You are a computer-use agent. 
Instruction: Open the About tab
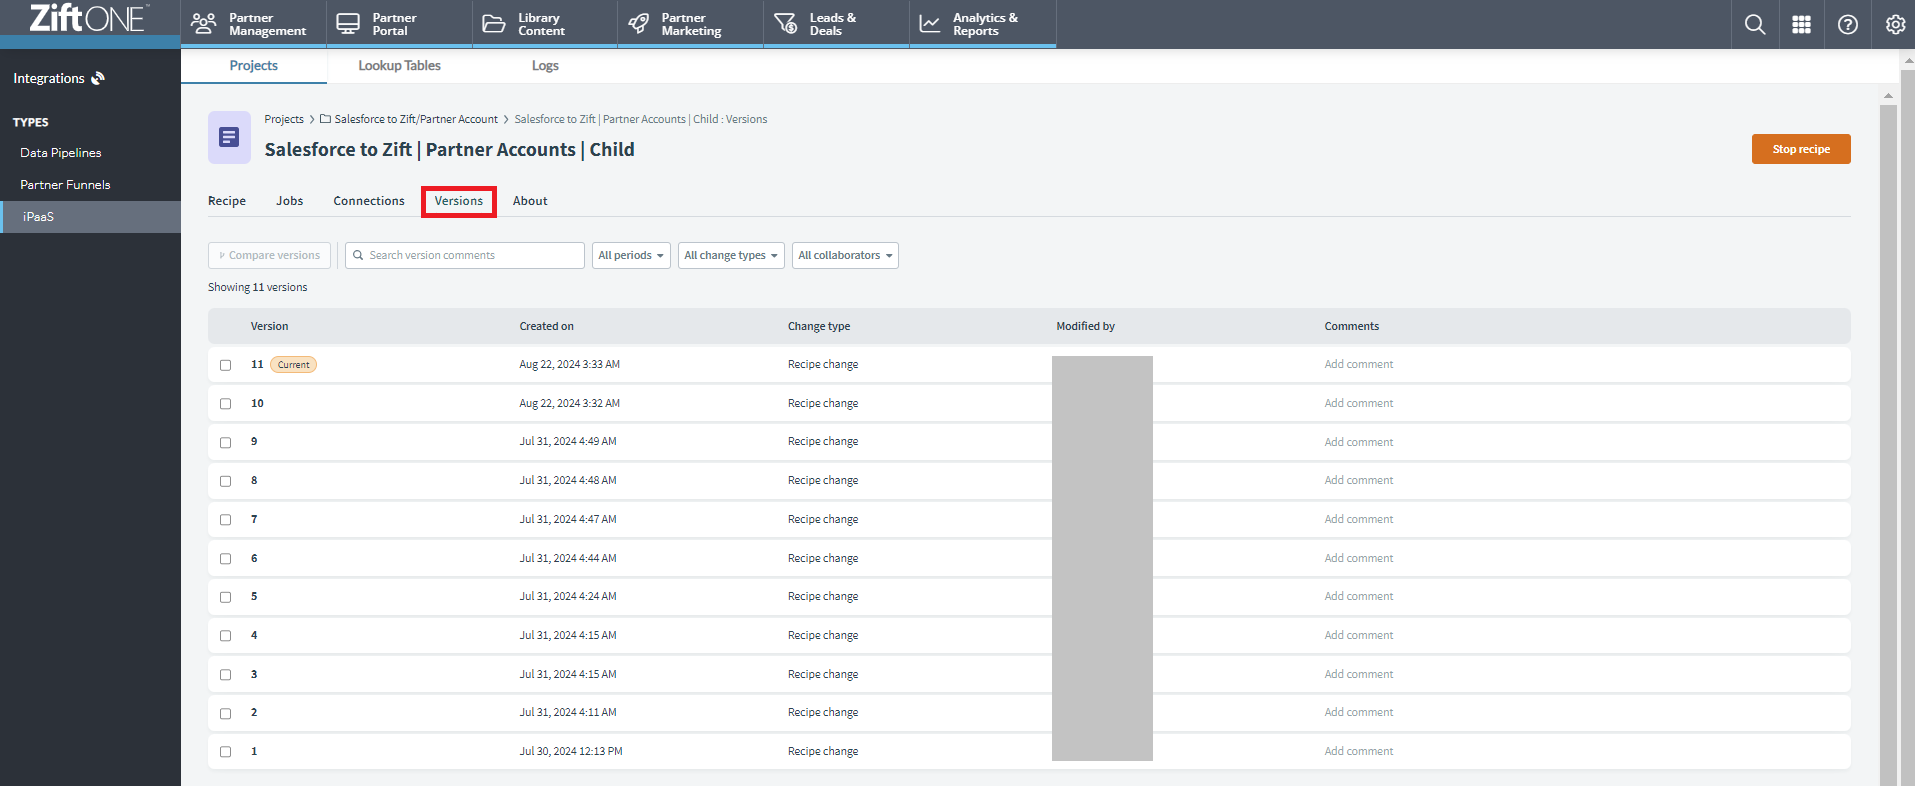tap(530, 201)
